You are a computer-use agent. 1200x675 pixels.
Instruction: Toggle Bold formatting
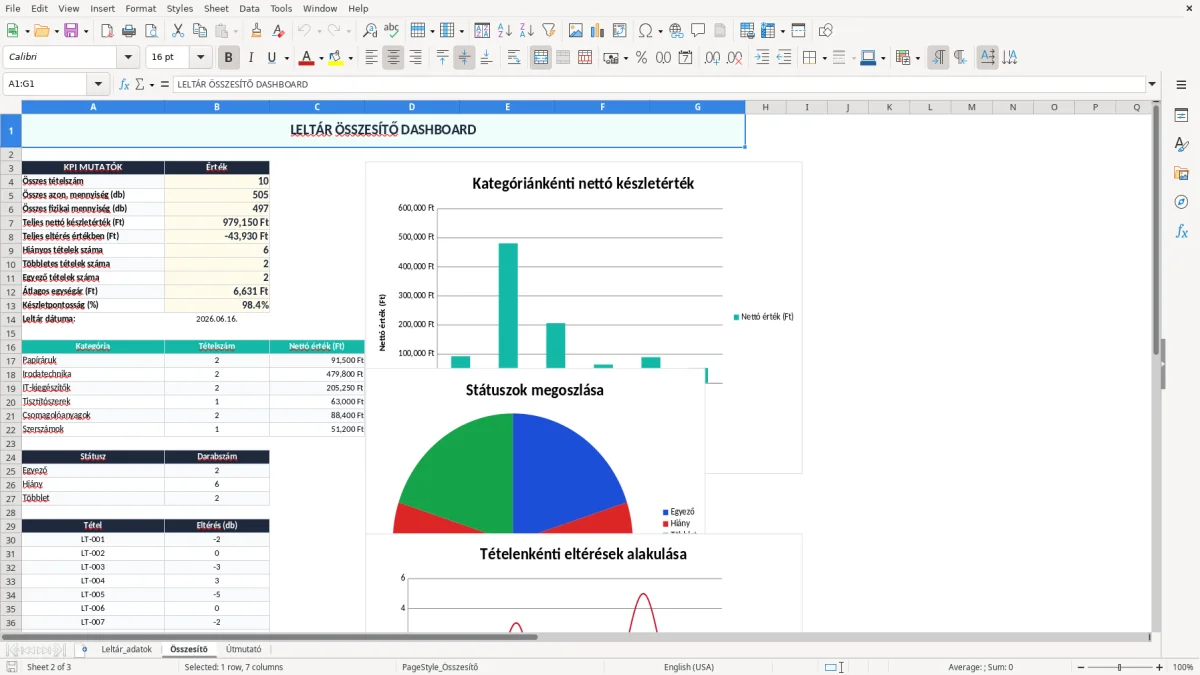pyautogui.click(x=228, y=58)
